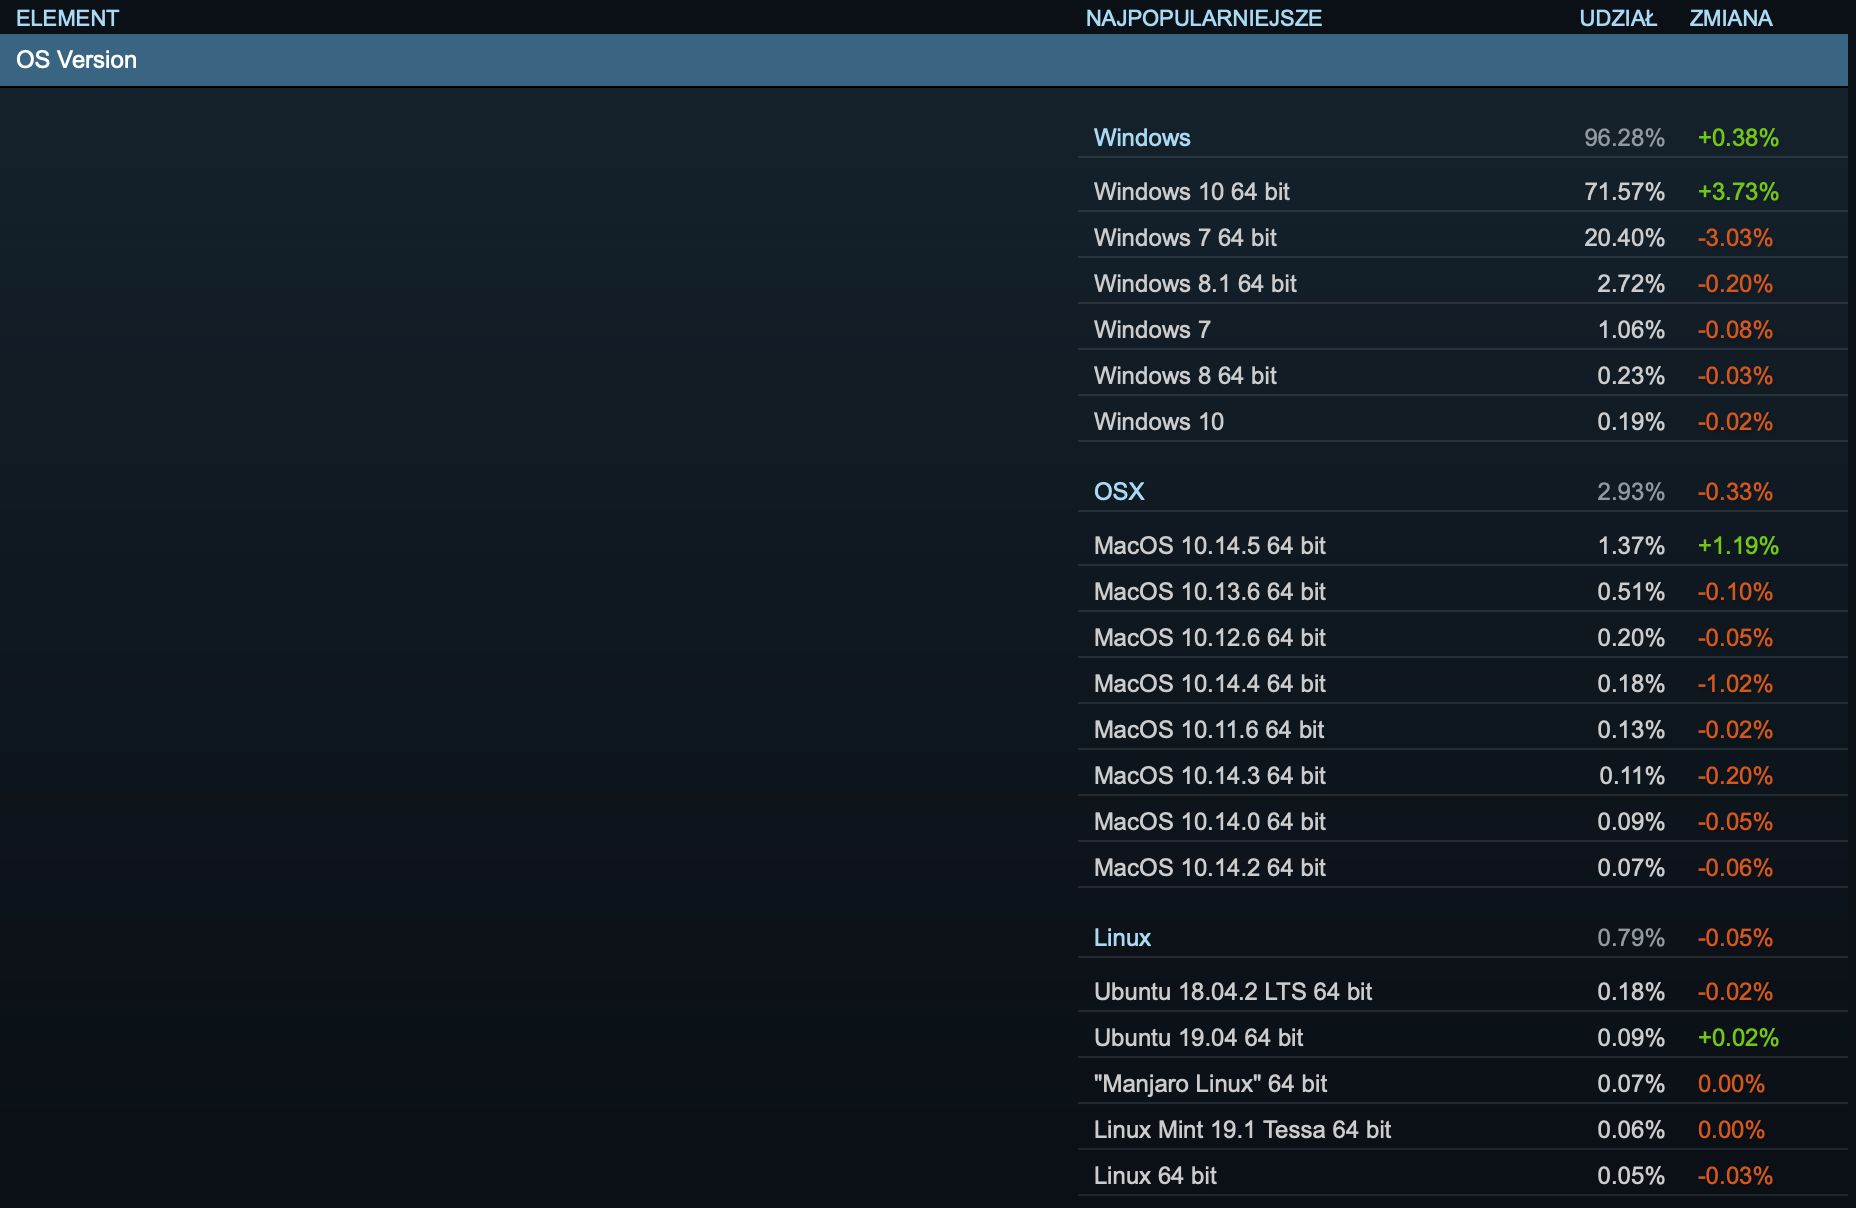This screenshot has height=1208, width=1856.
Task: Click the -3.03% change value
Action: click(1735, 238)
